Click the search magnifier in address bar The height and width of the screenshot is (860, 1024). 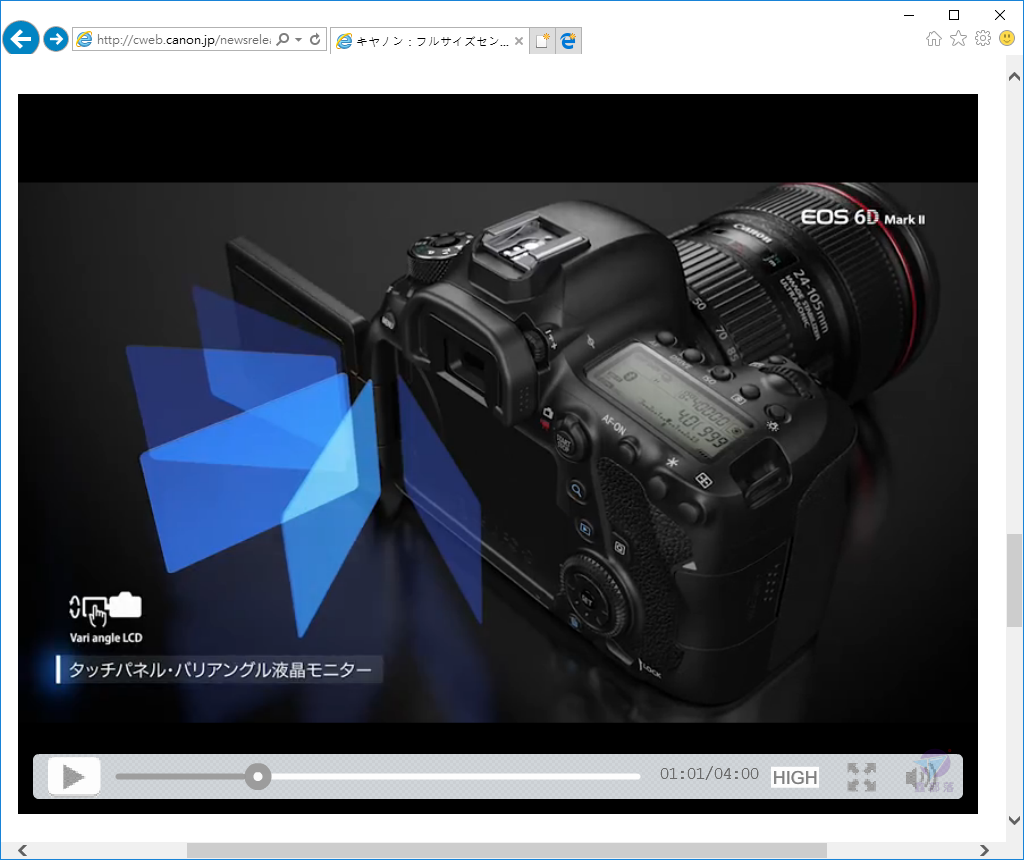point(282,40)
